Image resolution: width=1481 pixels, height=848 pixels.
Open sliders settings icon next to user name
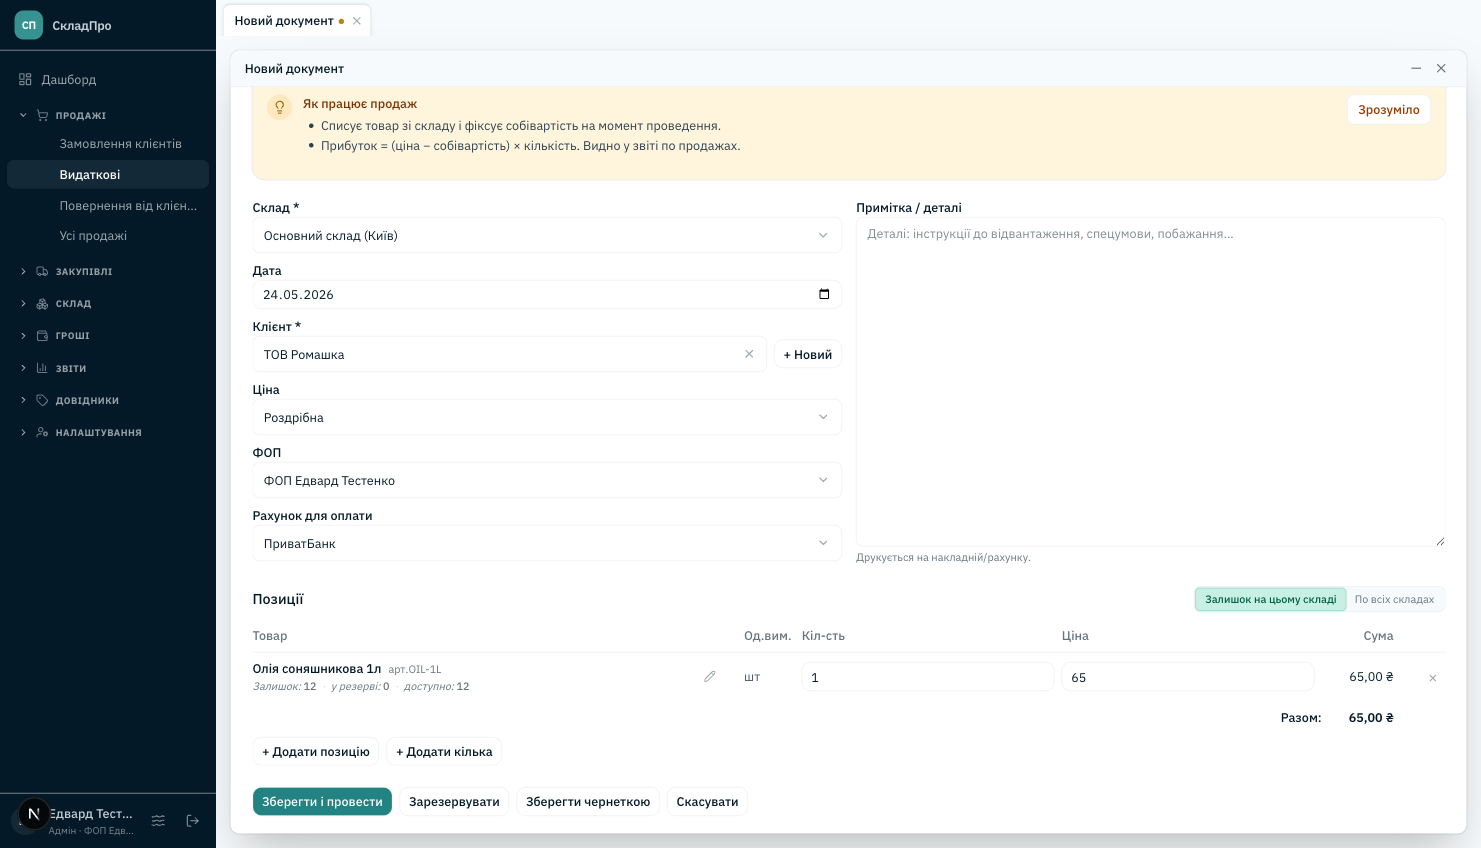pyautogui.click(x=158, y=821)
